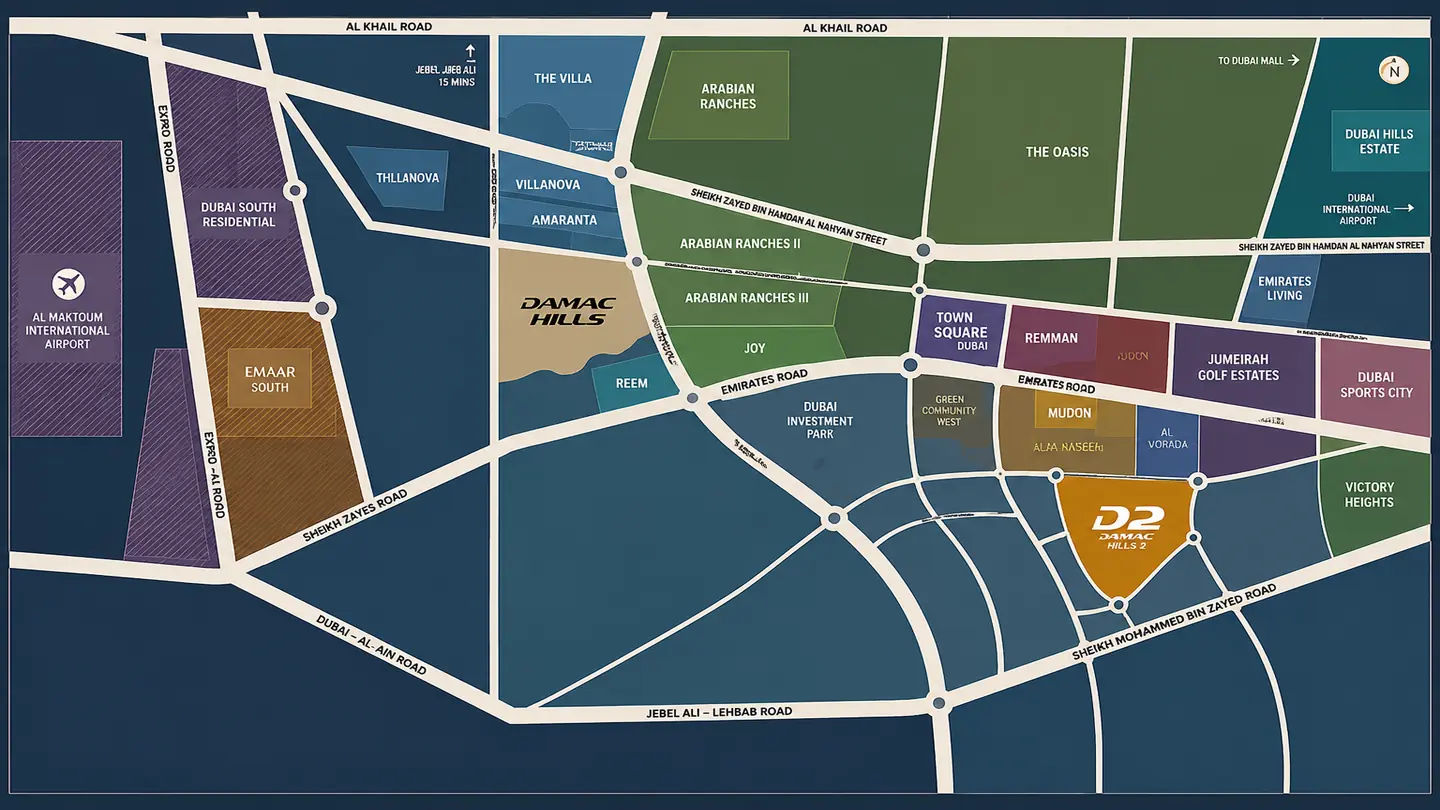Click the up arrow above Jebel Ali 15 mins

(471, 52)
